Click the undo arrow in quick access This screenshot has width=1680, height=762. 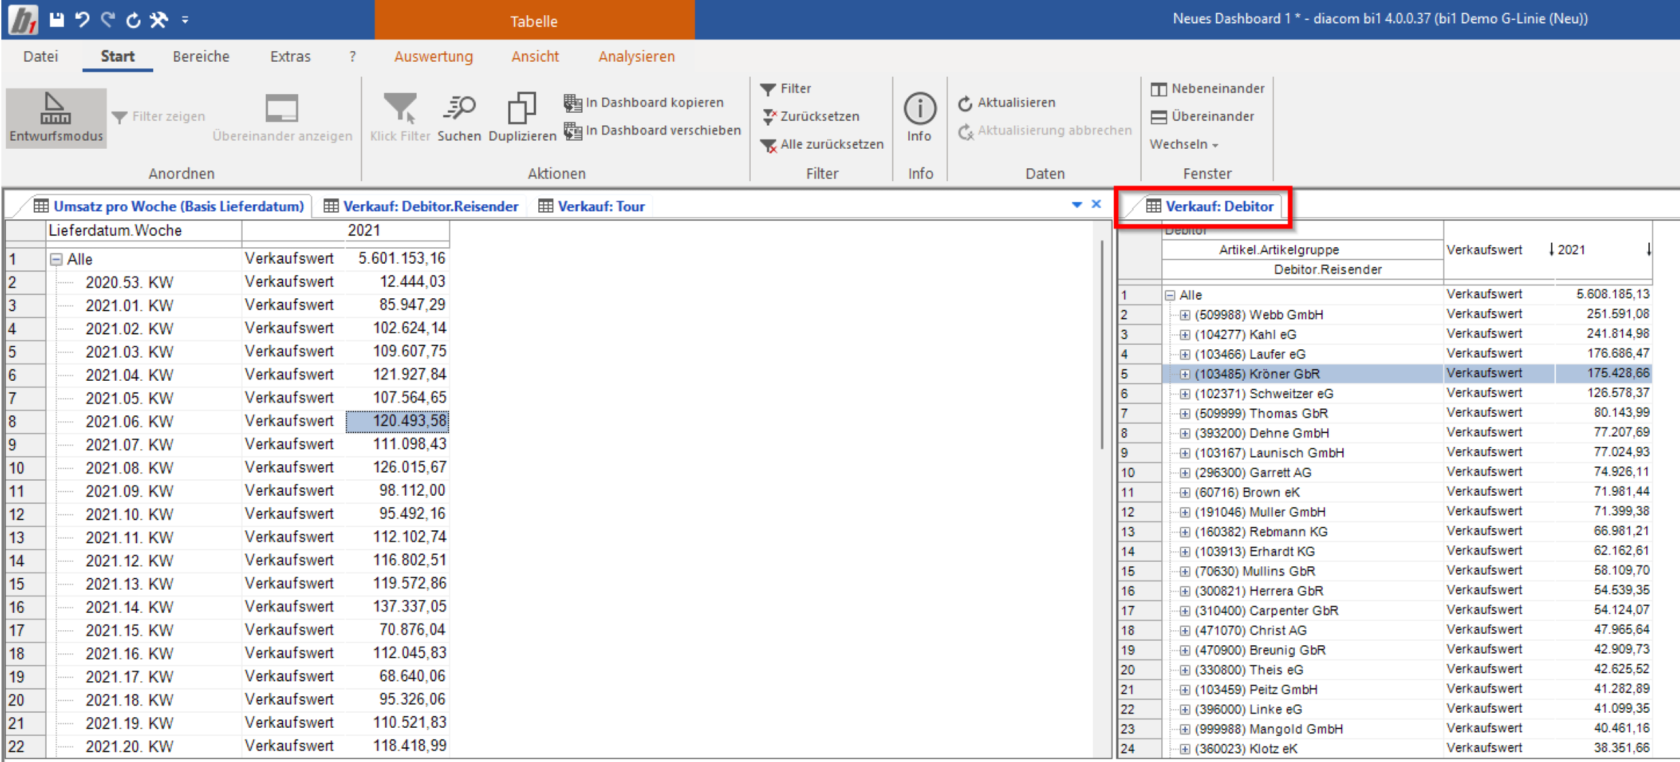82,20
